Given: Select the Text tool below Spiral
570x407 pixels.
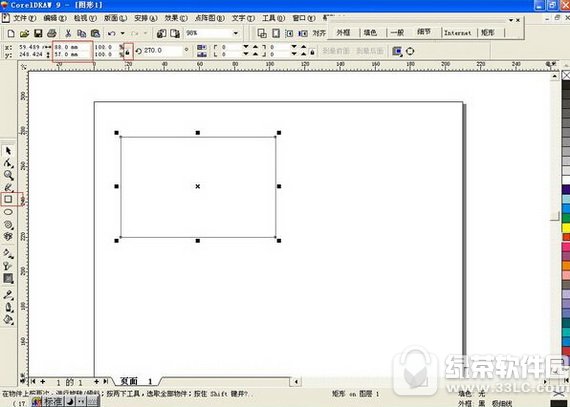Looking at the screenshot, I should (8, 237).
